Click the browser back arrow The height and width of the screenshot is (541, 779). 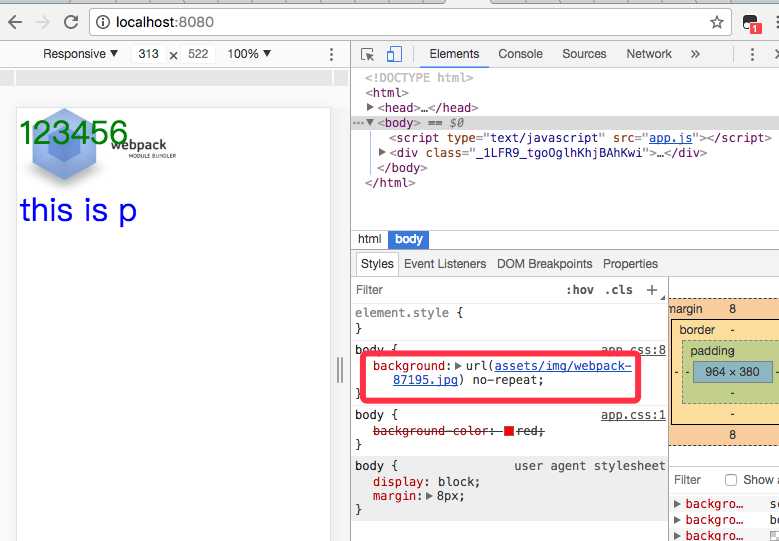tap(15, 22)
